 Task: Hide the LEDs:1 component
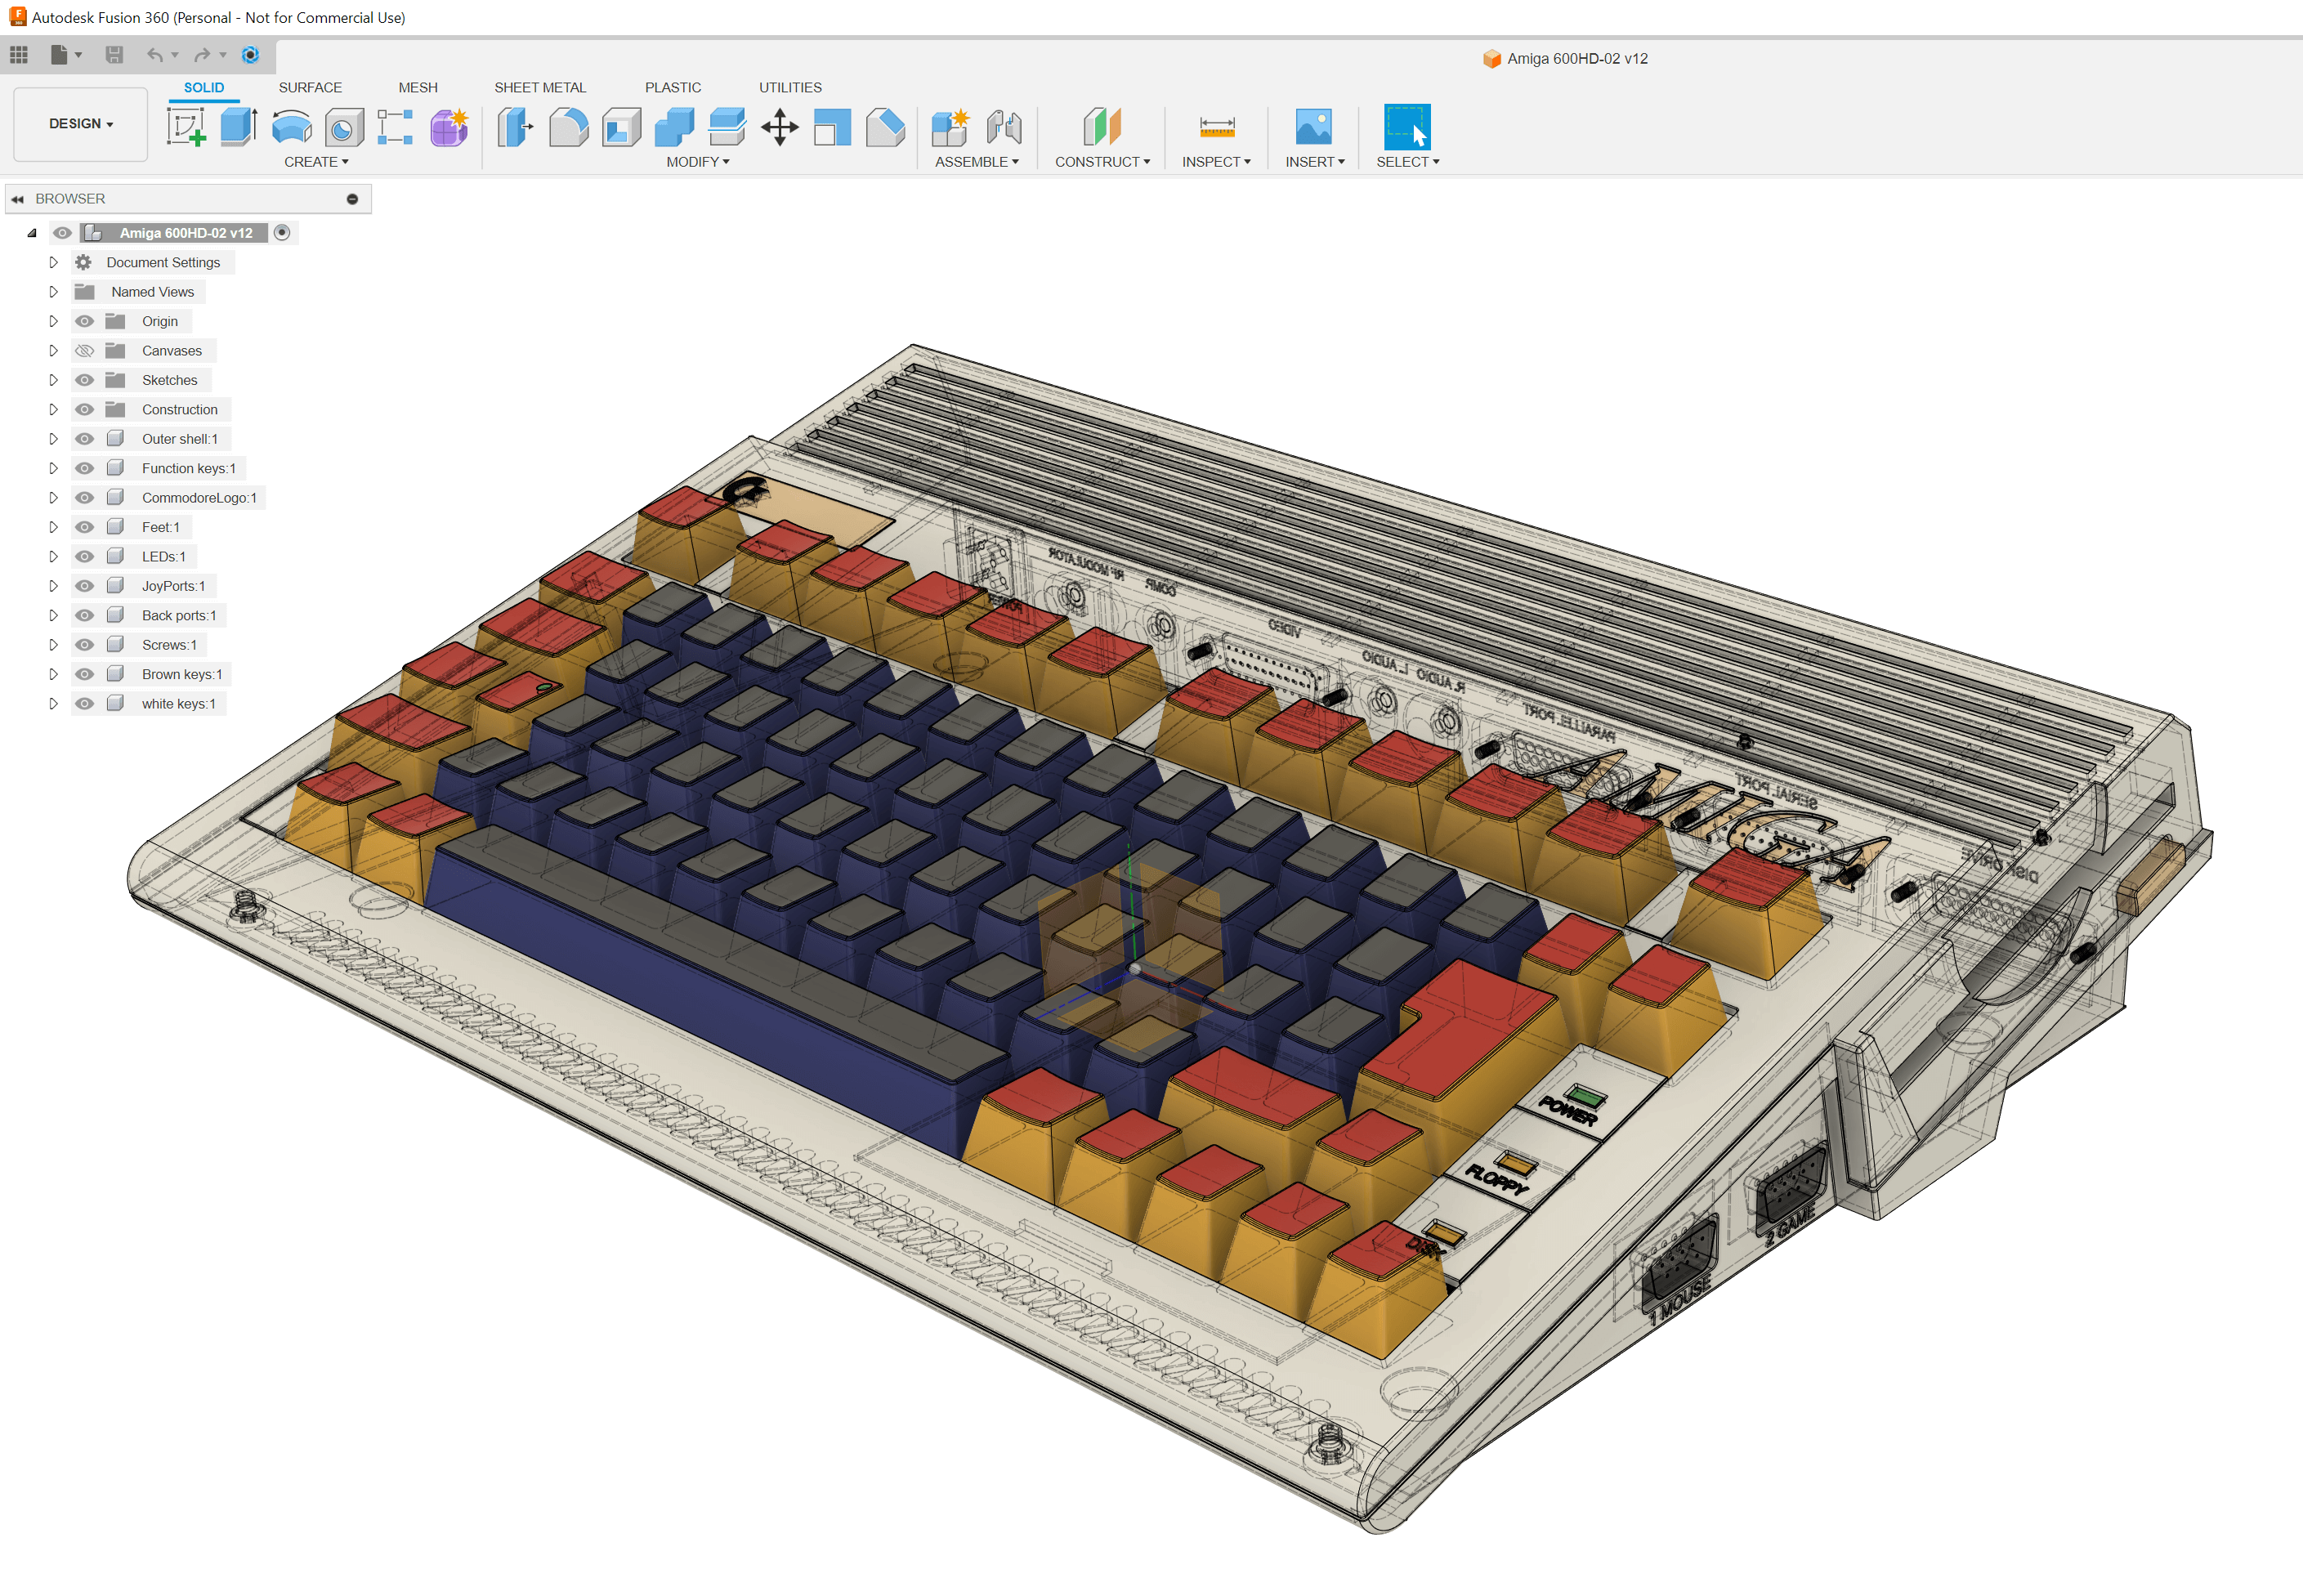(x=85, y=557)
